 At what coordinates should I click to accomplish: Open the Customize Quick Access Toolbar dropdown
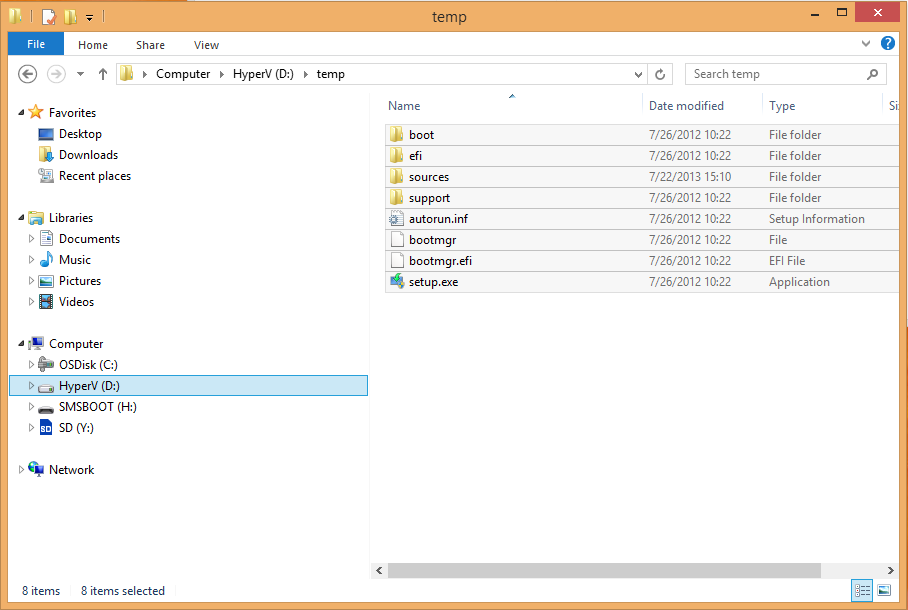(90, 17)
